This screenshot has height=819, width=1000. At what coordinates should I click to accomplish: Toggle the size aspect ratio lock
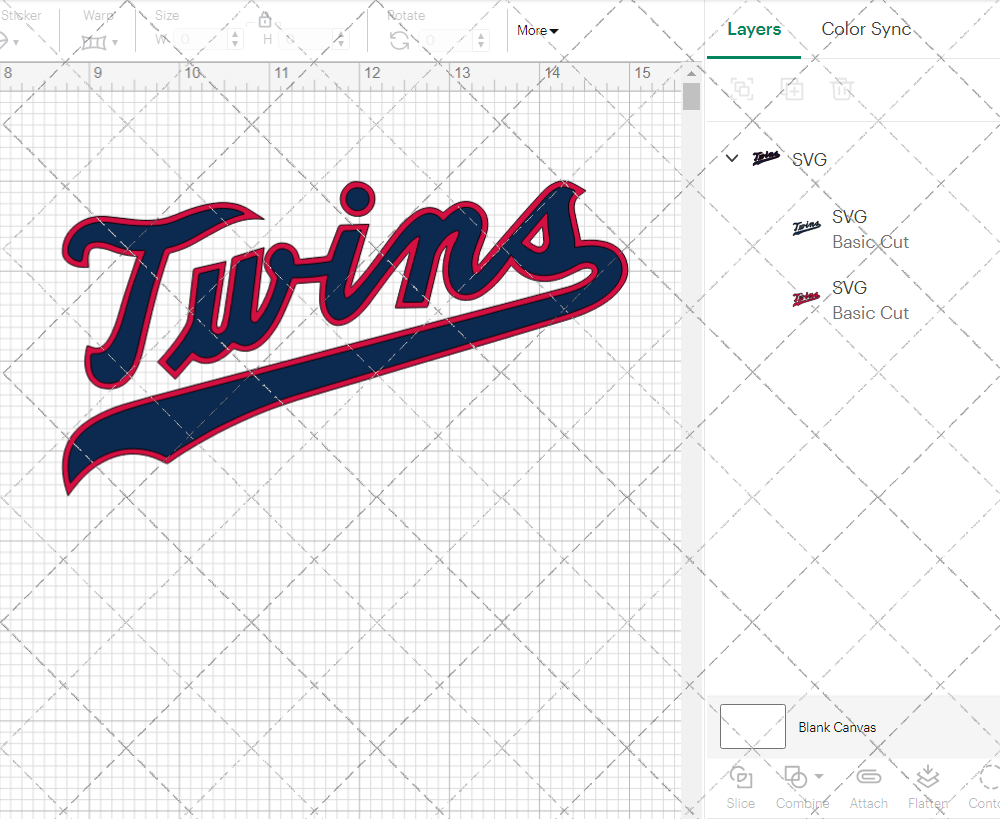point(265,21)
